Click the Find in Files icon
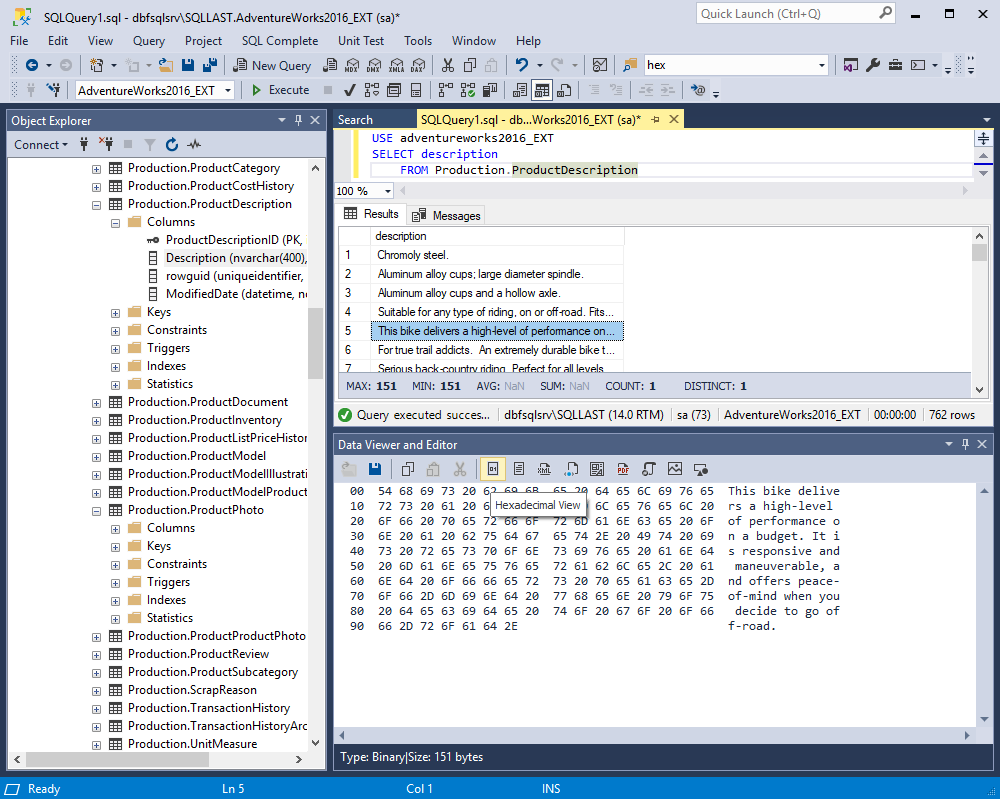The image size is (1000, 799). (x=630, y=65)
